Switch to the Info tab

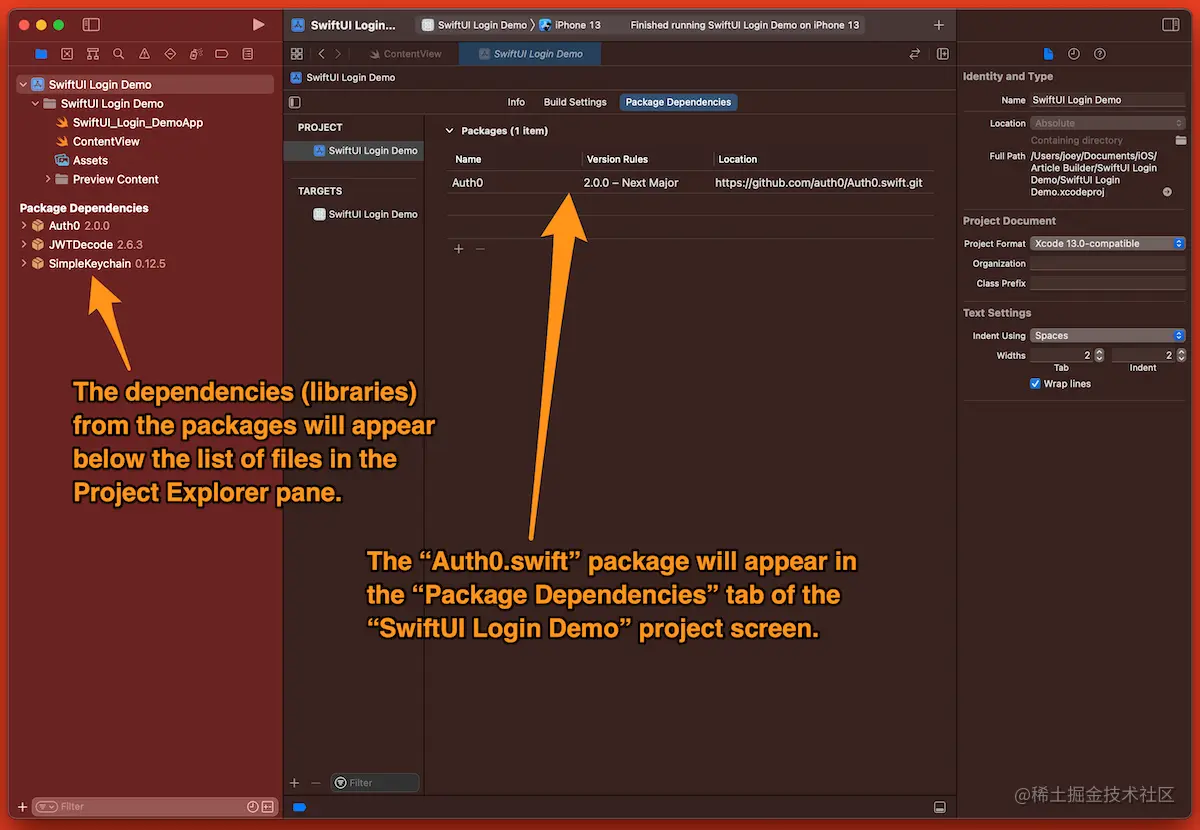click(516, 102)
